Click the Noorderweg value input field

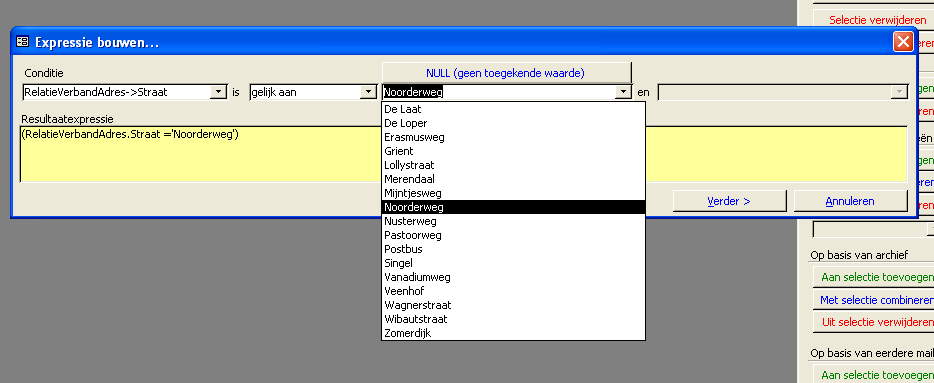(x=499, y=92)
